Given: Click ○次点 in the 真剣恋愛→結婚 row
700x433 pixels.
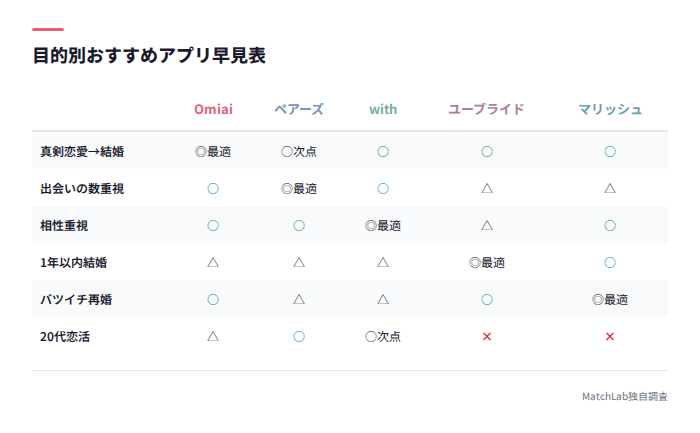Looking at the screenshot, I should click(299, 152).
